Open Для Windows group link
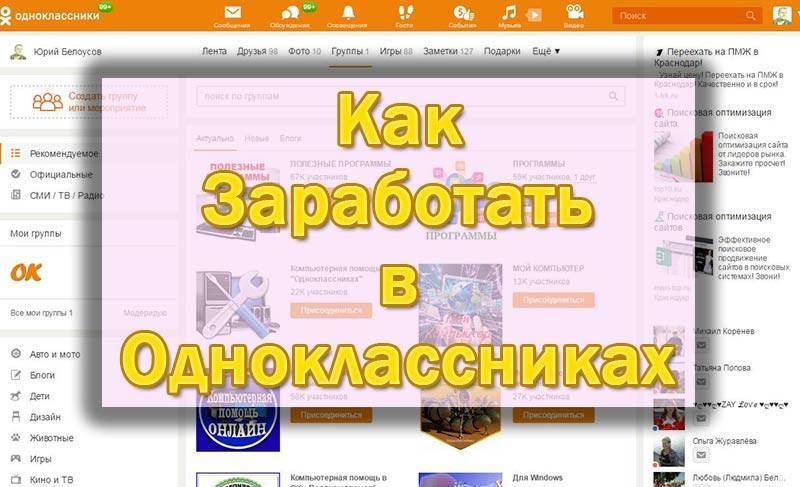The image size is (800, 487). 538,477
